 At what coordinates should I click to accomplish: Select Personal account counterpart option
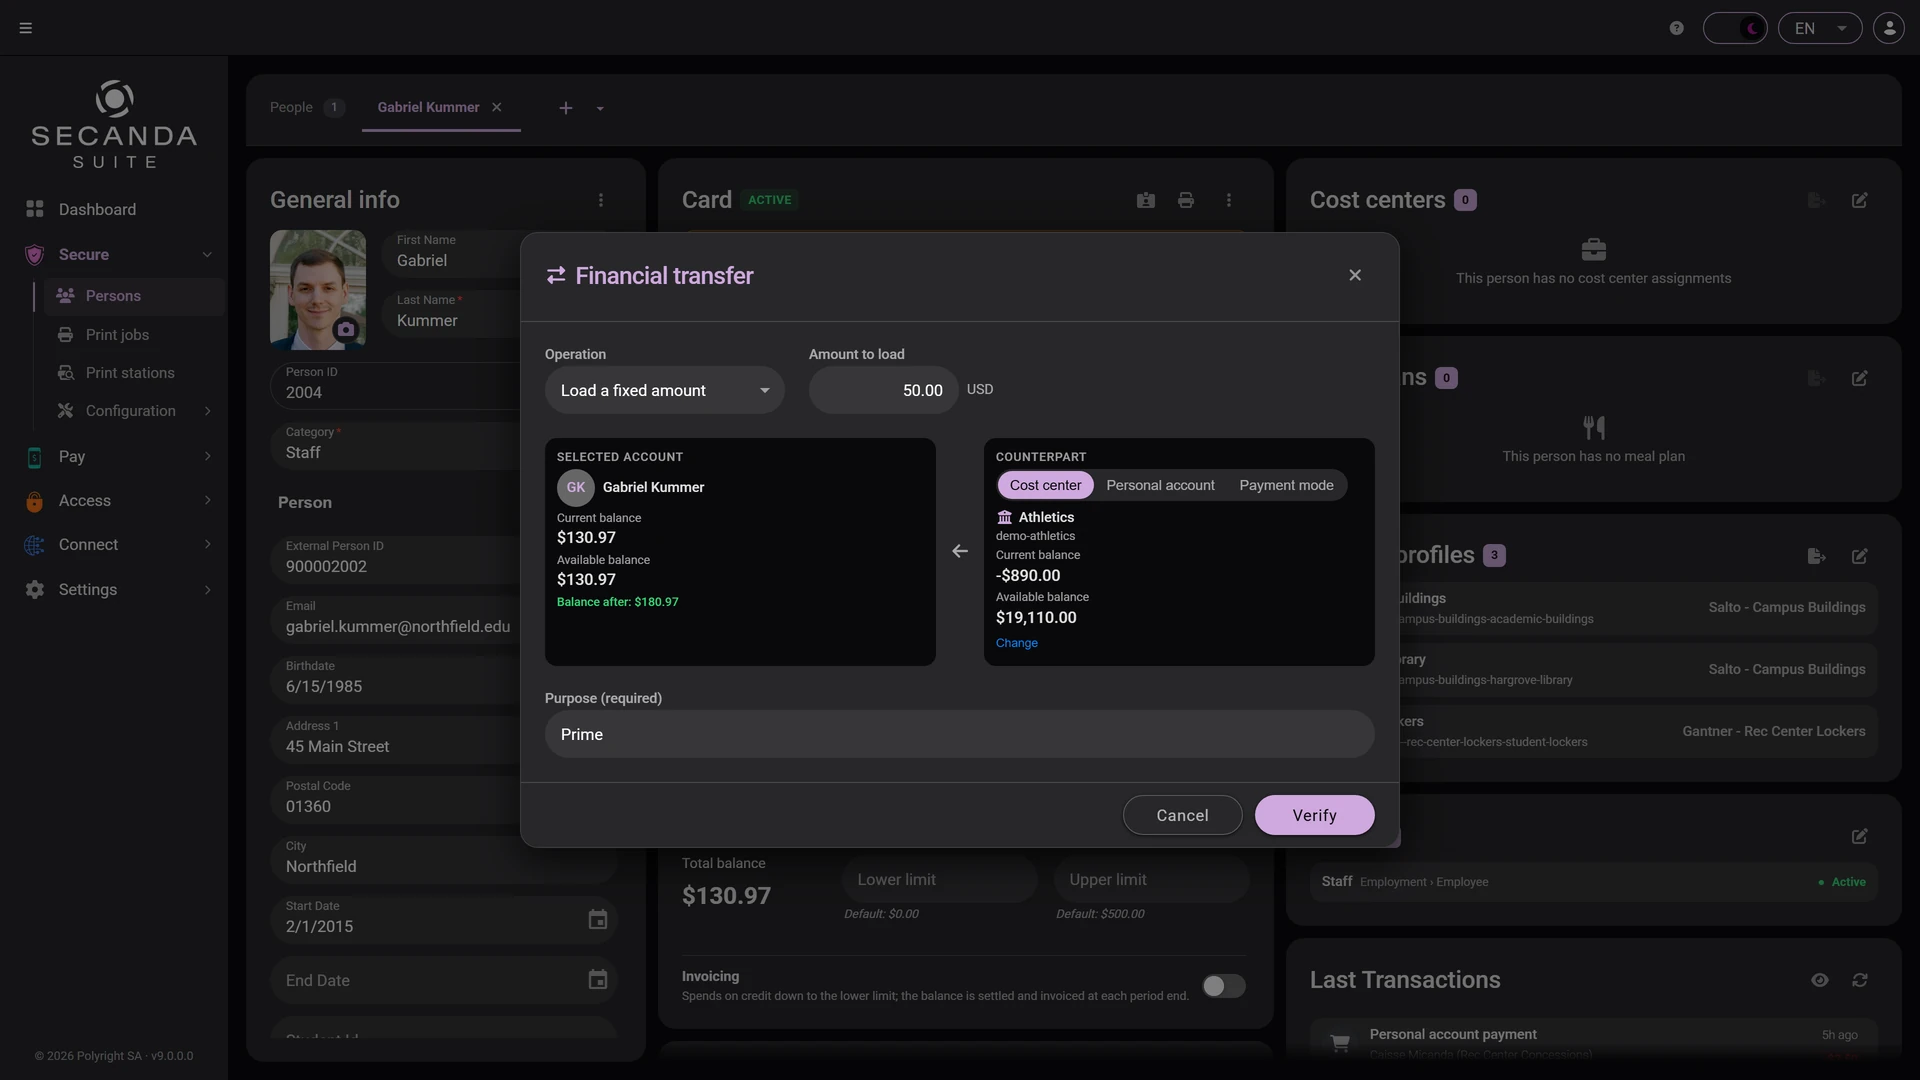tap(1160, 485)
